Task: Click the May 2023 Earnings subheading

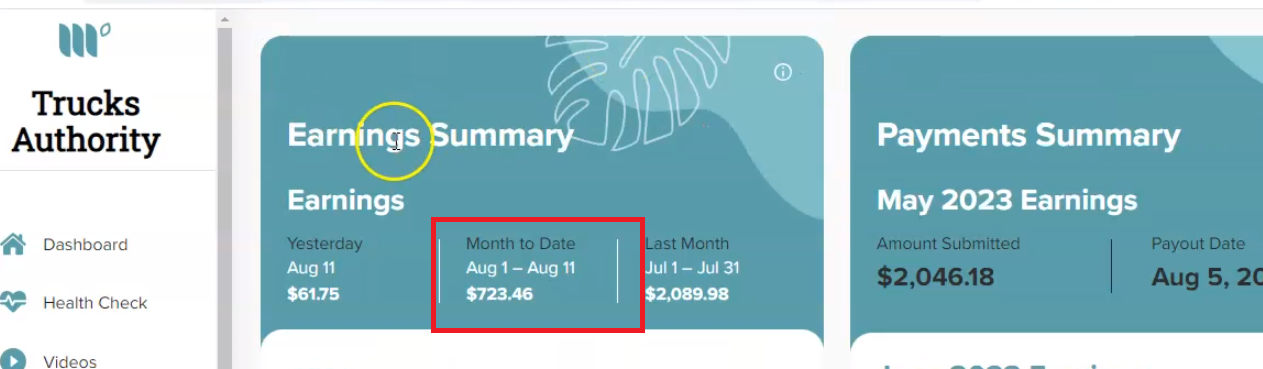Action: (1007, 201)
